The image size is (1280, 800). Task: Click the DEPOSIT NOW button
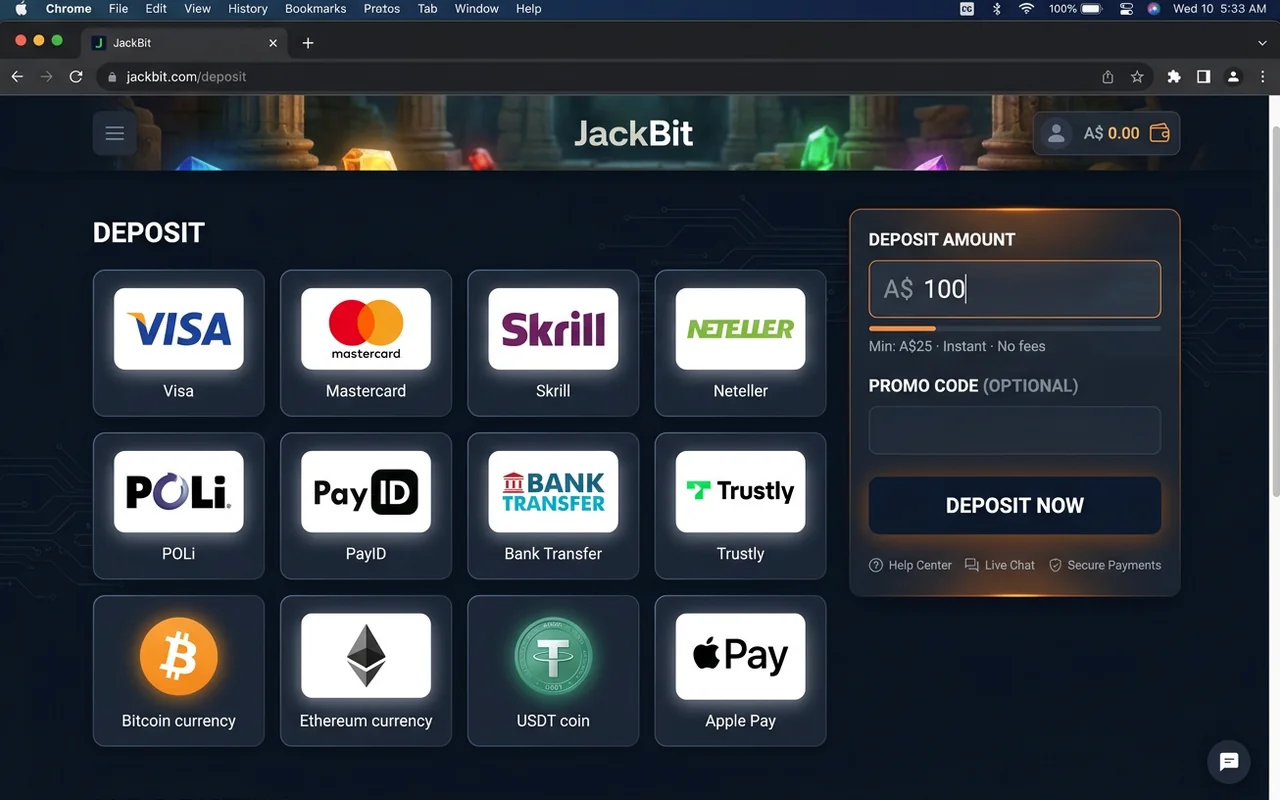[x=1015, y=506]
